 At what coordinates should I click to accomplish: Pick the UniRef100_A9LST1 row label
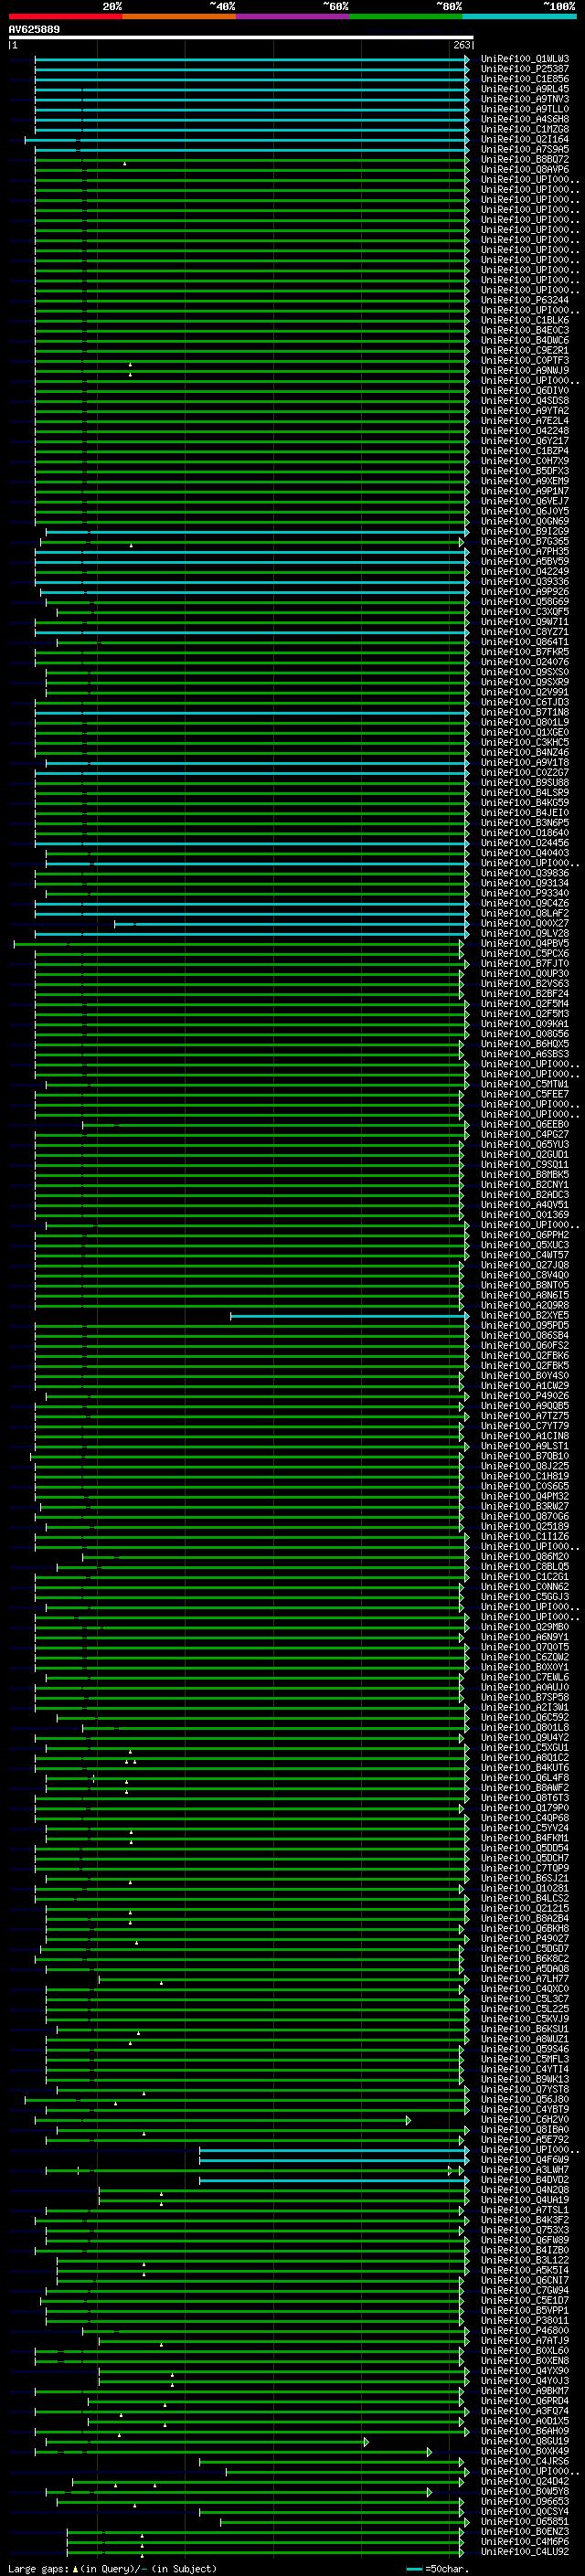tap(525, 1446)
